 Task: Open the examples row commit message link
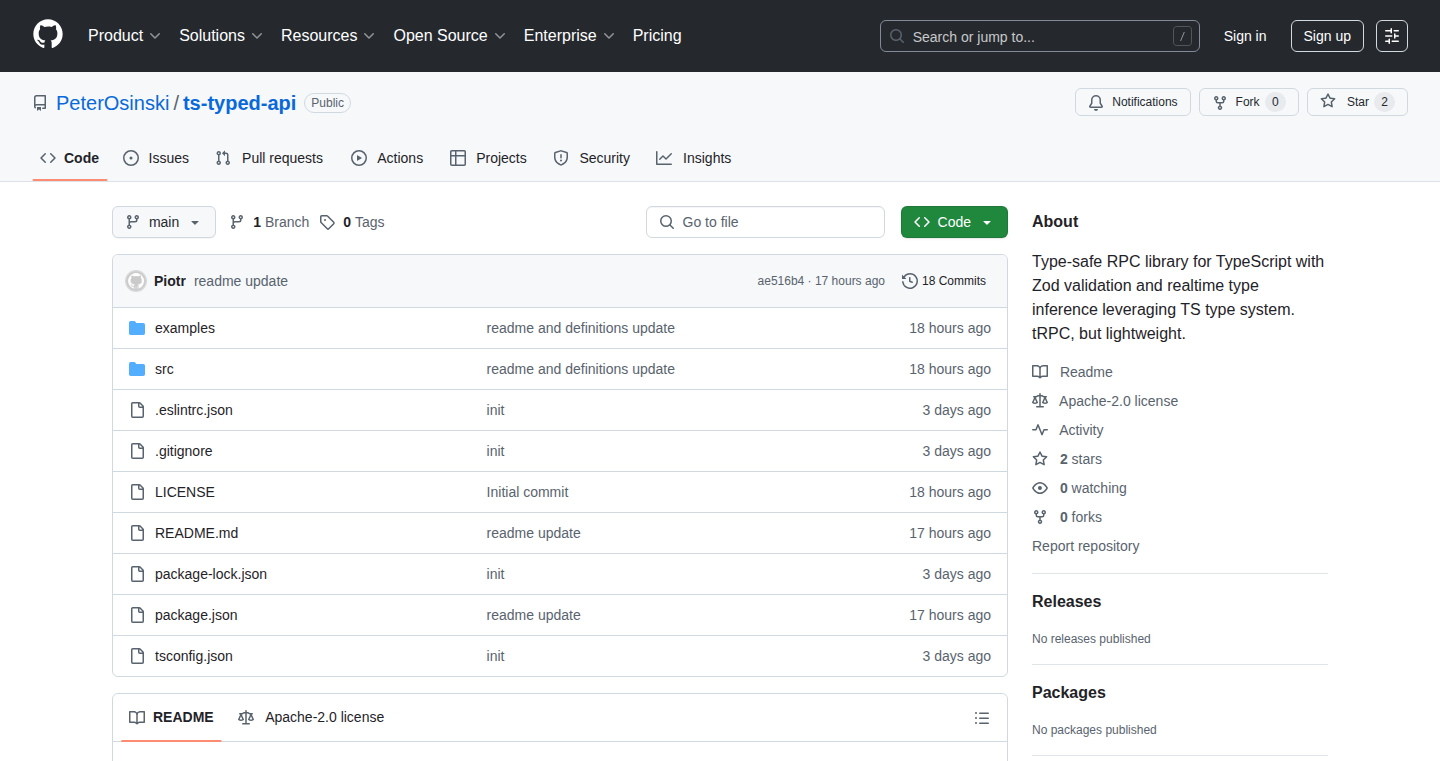coord(581,328)
